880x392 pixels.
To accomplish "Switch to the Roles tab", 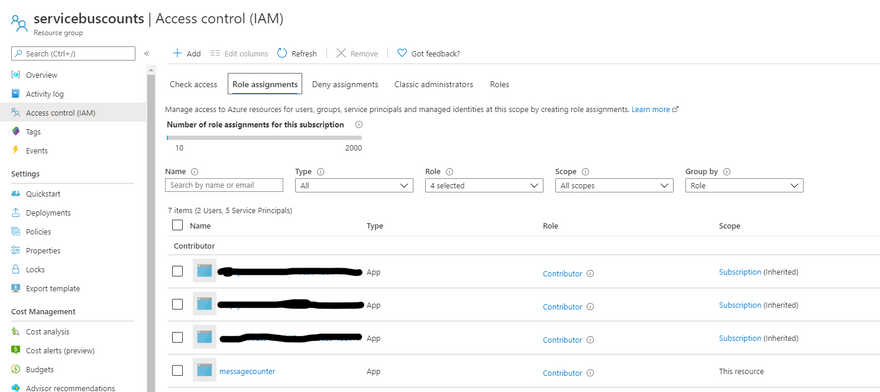I will (x=499, y=84).
